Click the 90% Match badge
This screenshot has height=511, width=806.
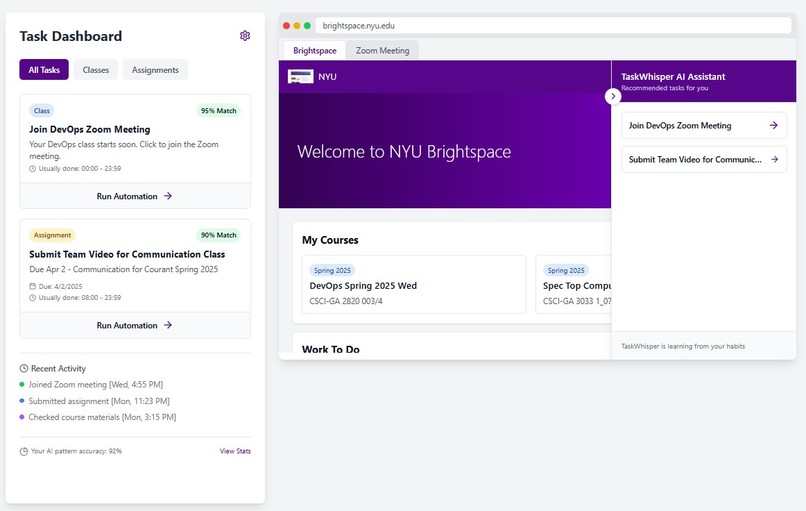(218, 235)
